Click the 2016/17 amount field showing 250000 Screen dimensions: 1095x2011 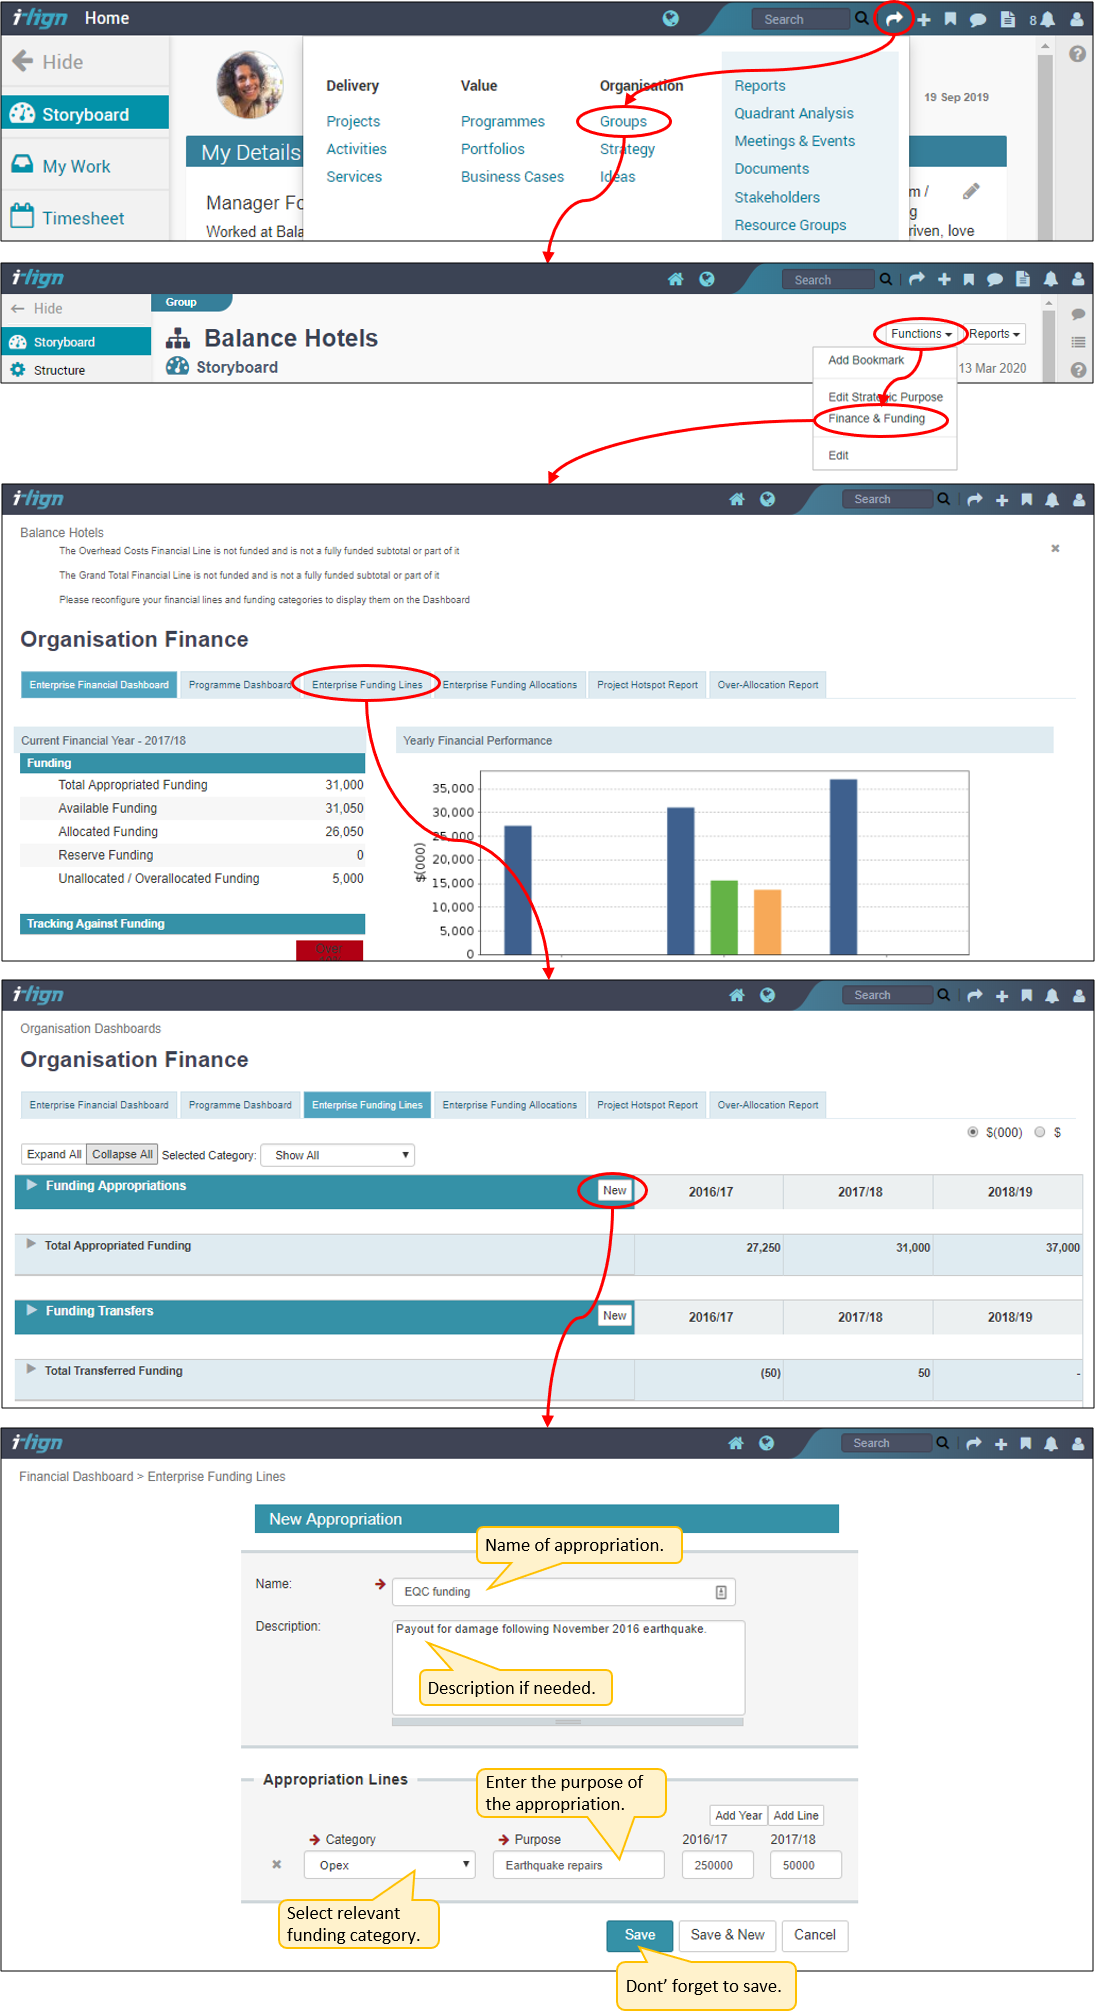(717, 1865)
